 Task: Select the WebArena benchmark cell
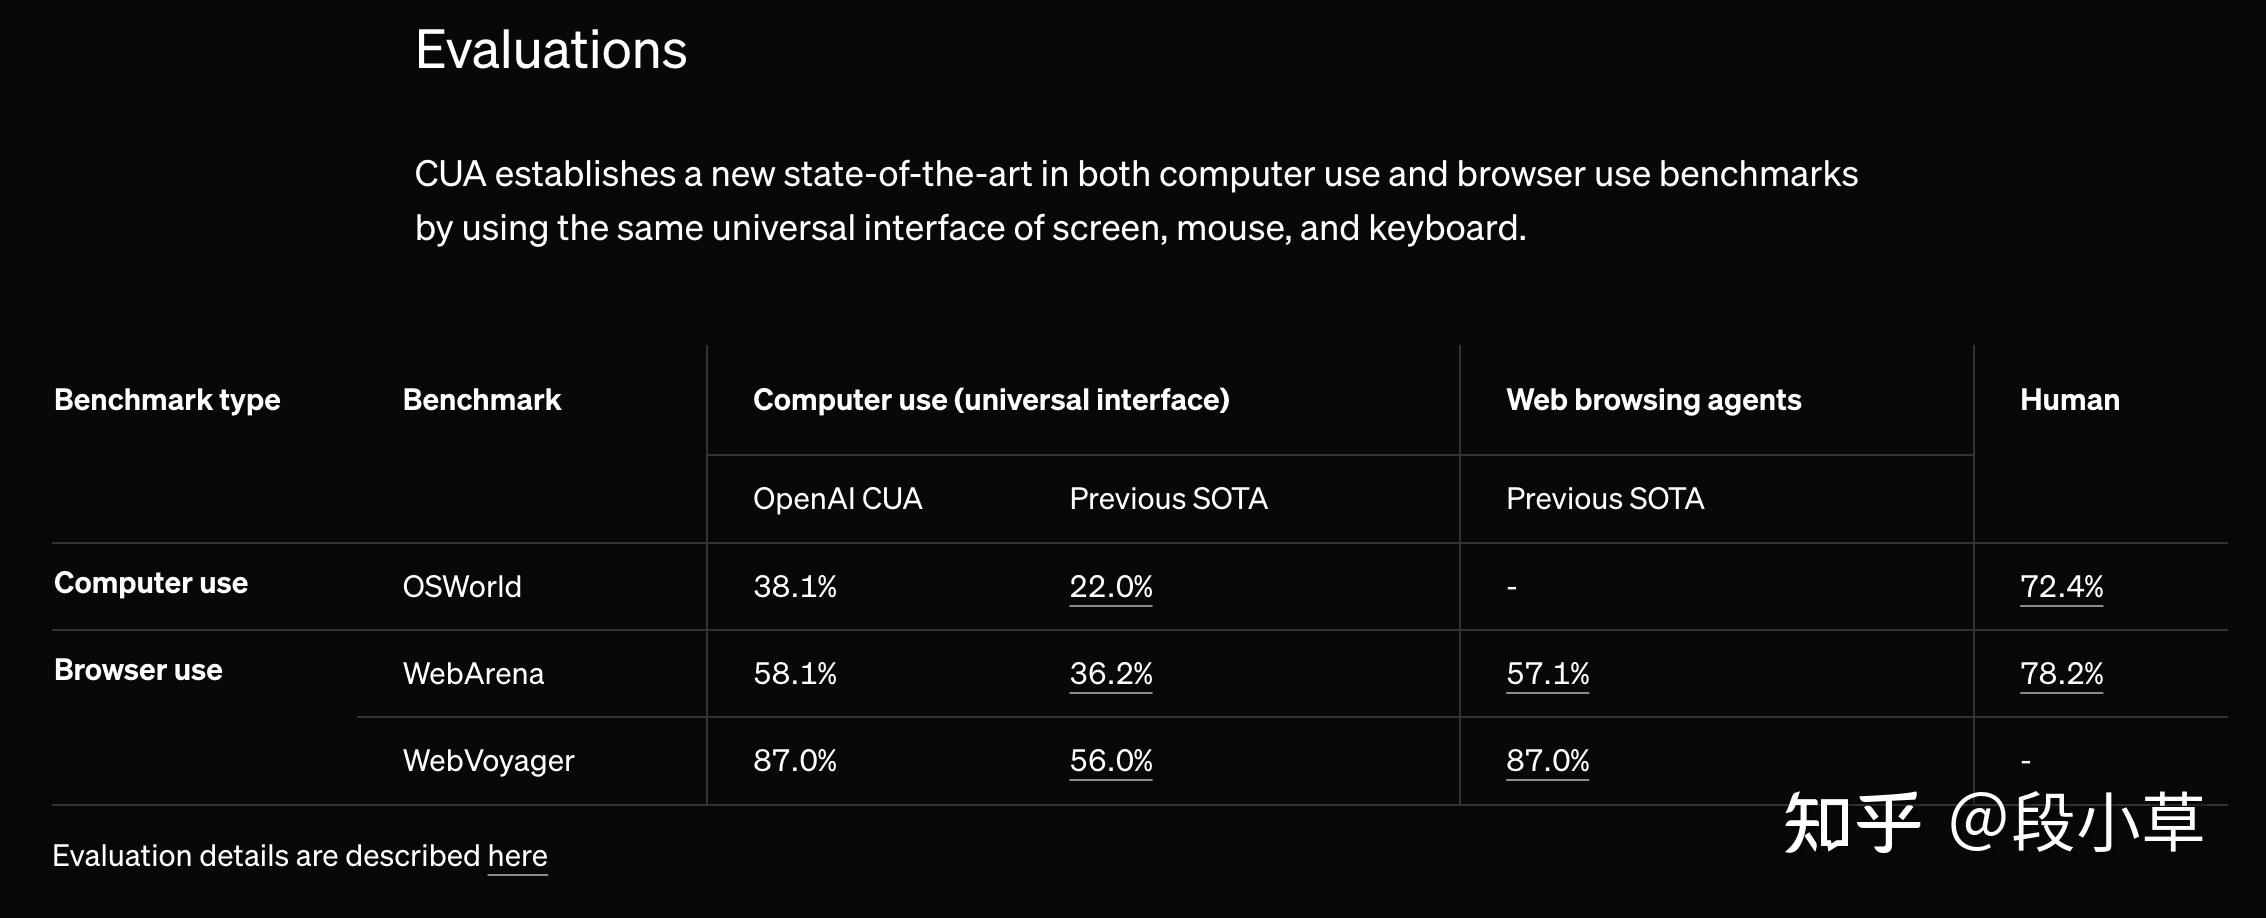tap(473, 673)
